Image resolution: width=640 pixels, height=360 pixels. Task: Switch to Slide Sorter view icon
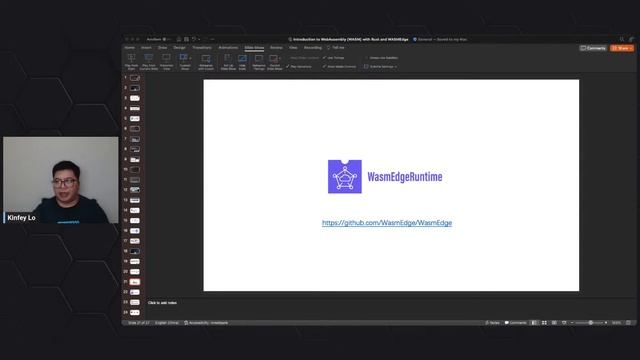544,323
